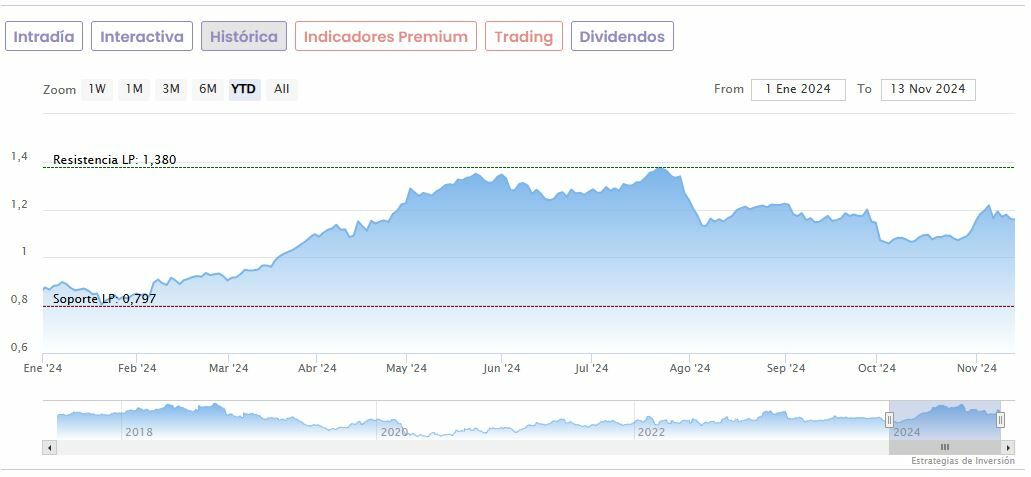Set zoom range to 1M
The image size is (1031, 477).
click(x=133, y=89)
